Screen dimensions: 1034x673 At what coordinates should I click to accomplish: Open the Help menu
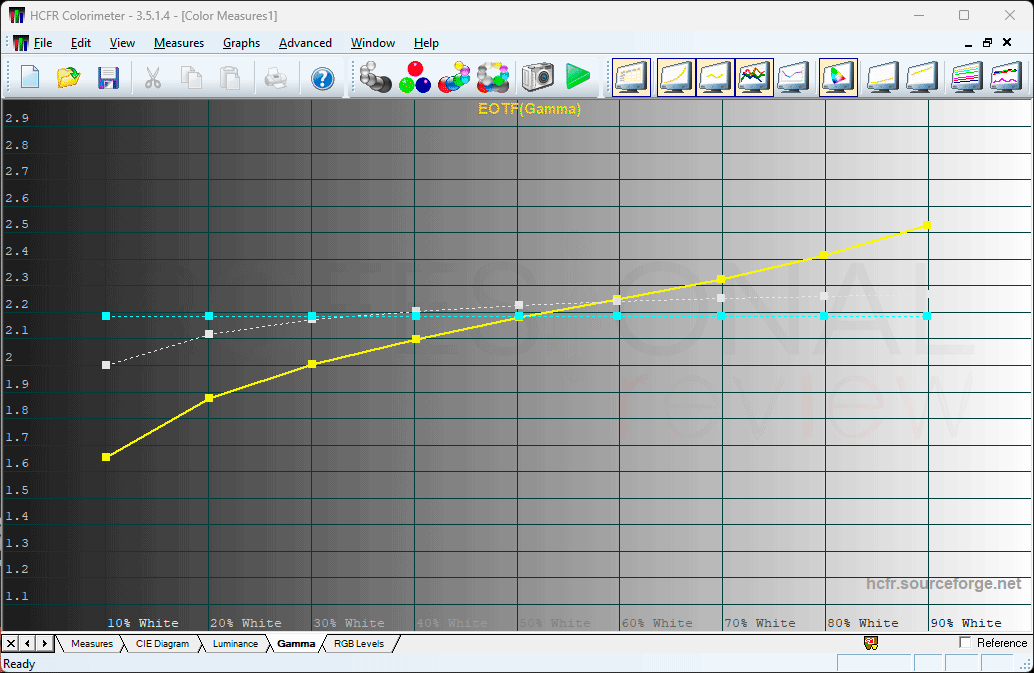pos(426,43)
